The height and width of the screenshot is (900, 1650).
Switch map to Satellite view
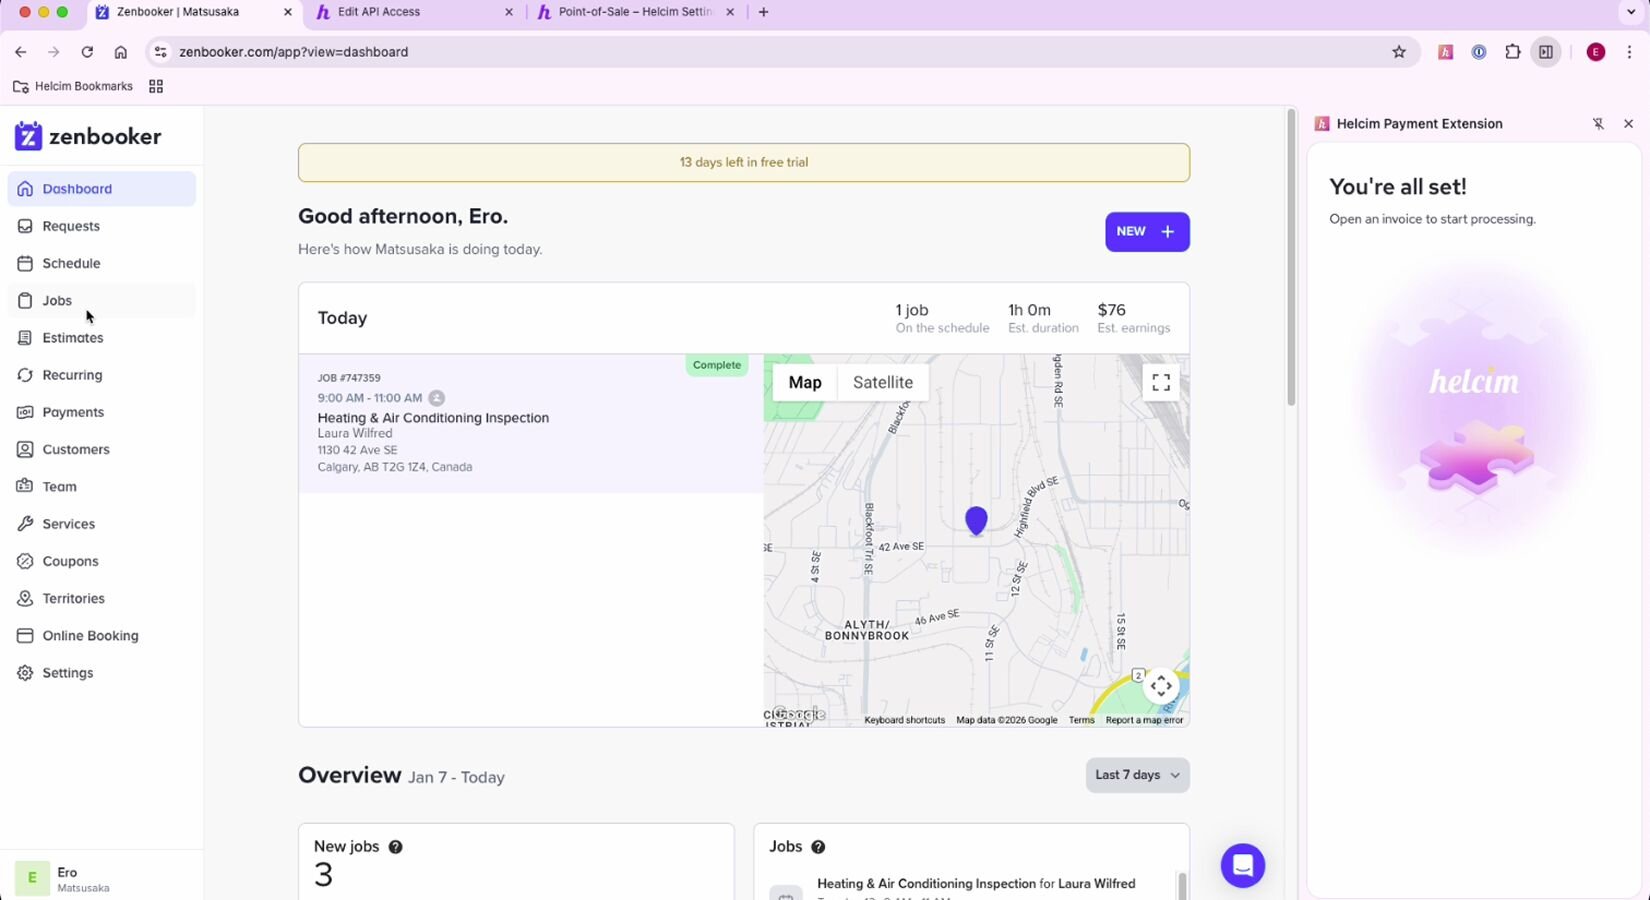(882, 383)
